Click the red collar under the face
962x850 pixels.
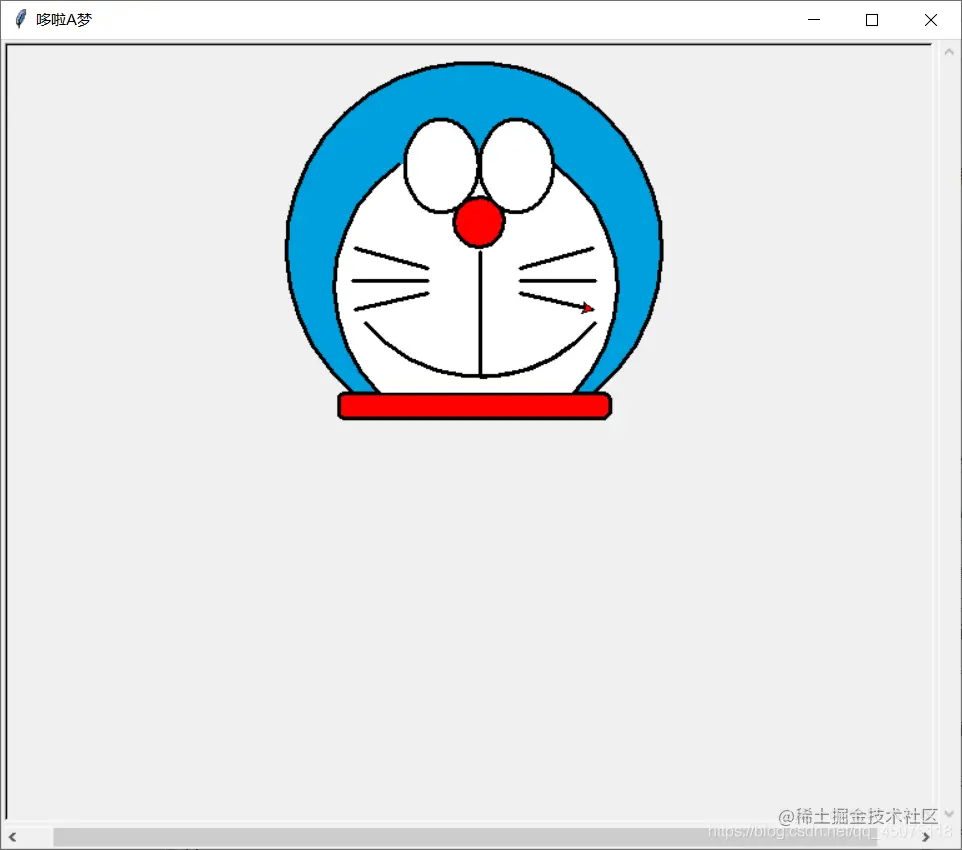tap(475, 405)
